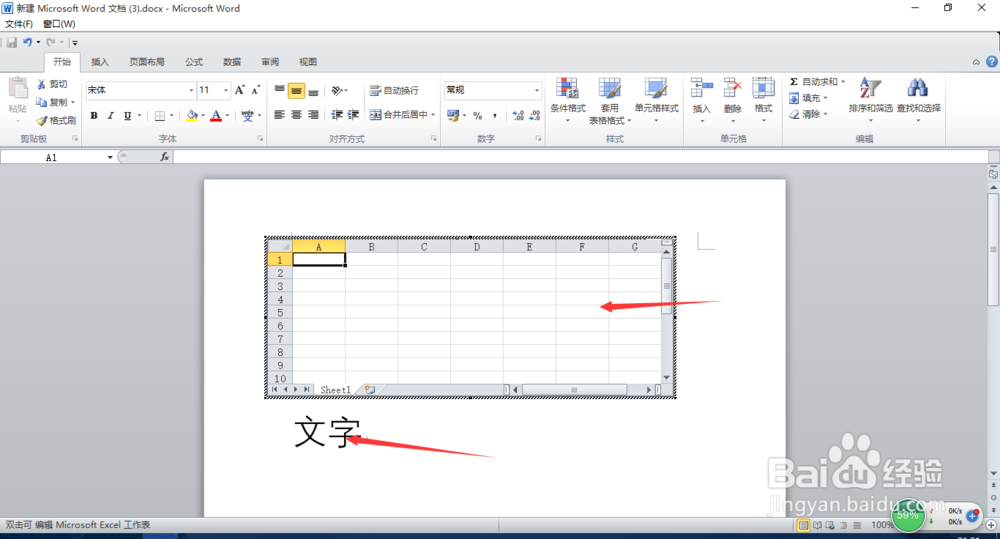Open the font size 11 dropdown
The width and height of the screenshot is (1000, 539).
[x=225, y=91]
